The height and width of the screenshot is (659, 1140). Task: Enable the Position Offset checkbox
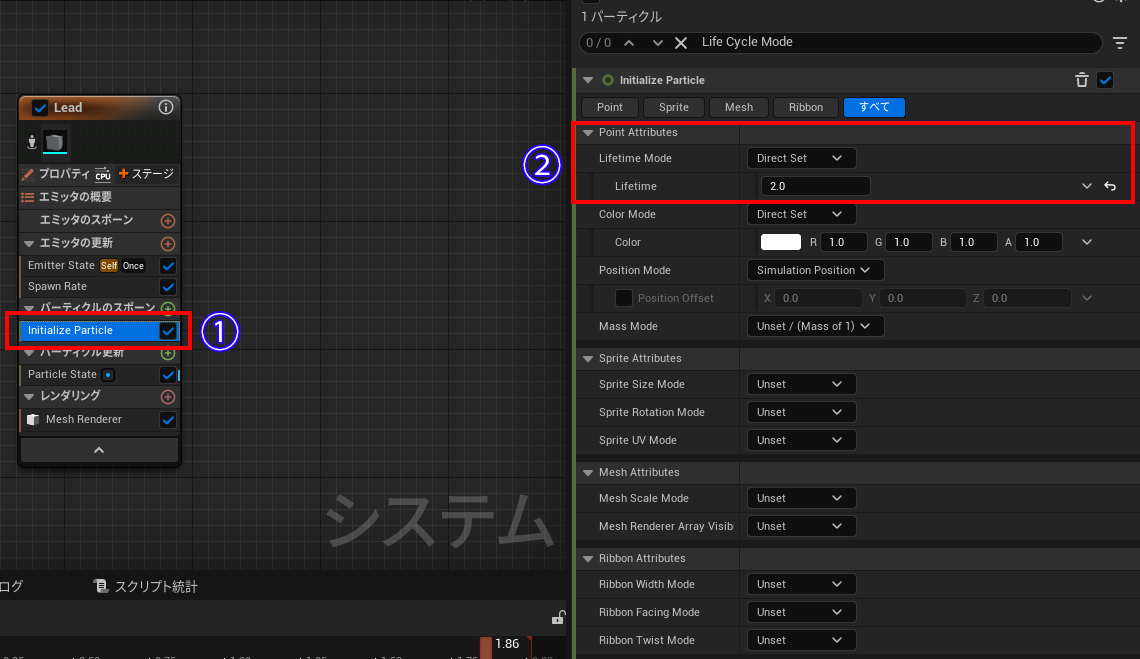point(624,298)
